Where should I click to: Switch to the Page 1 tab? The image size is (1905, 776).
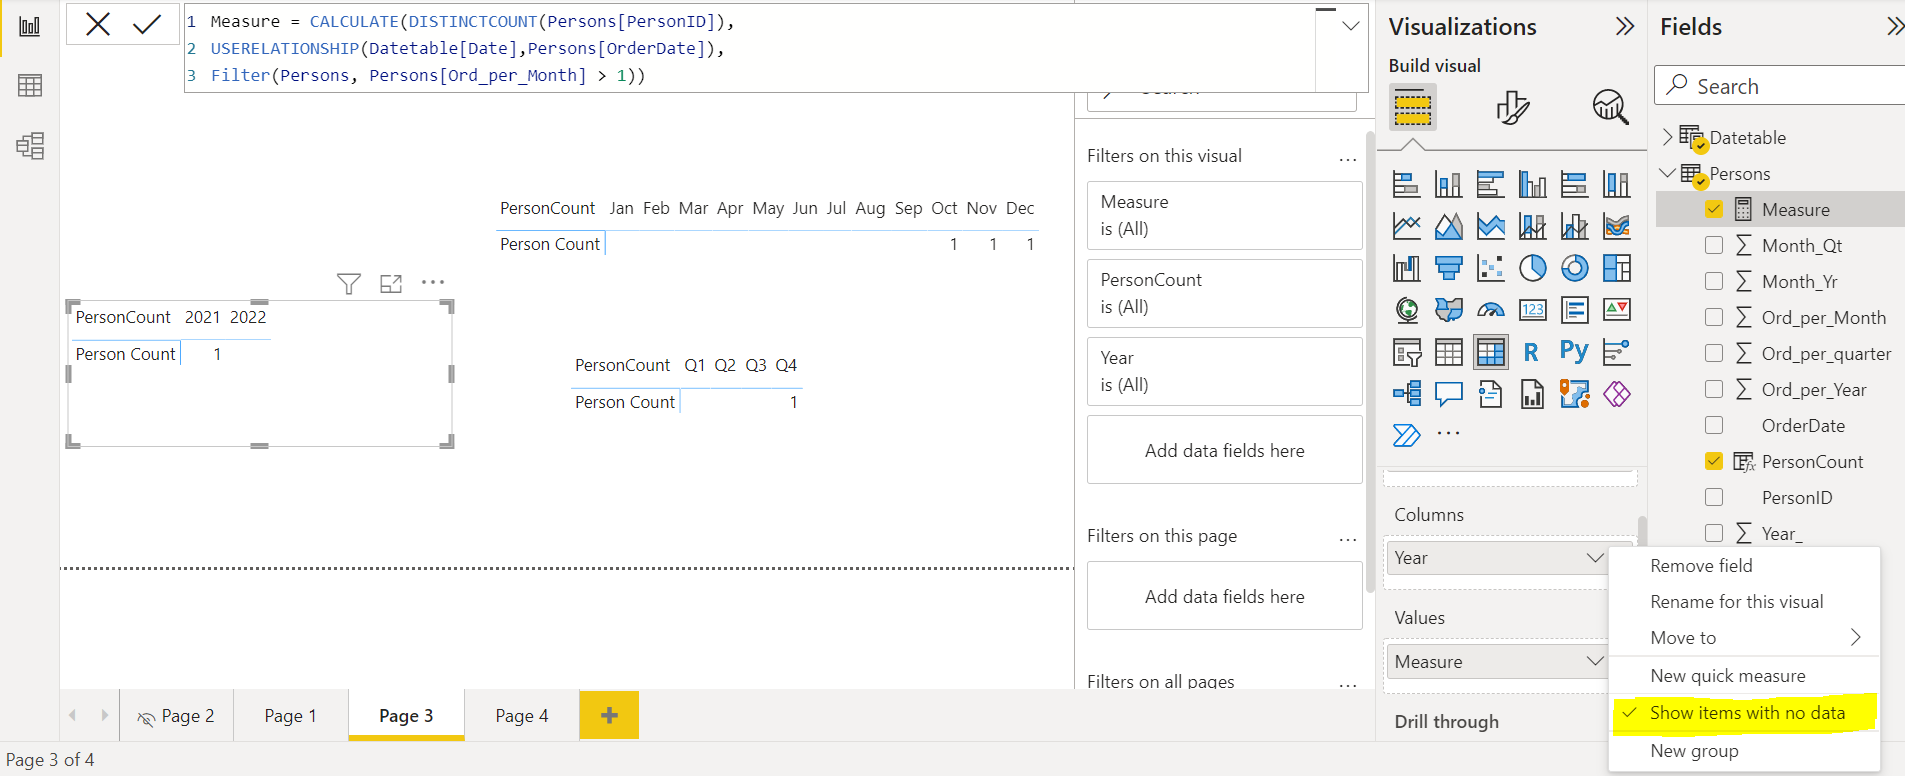(x=291, y=716)
